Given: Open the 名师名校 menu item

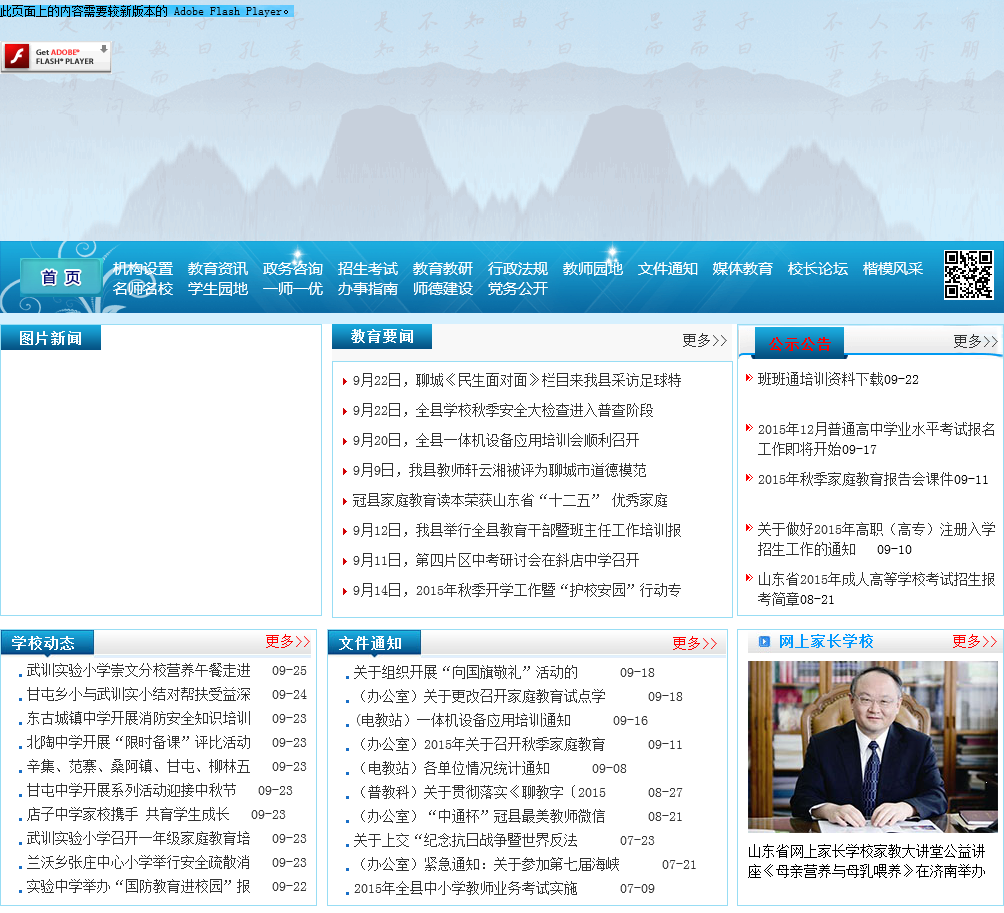Looking at the screenshot, I should coord(143,289).
